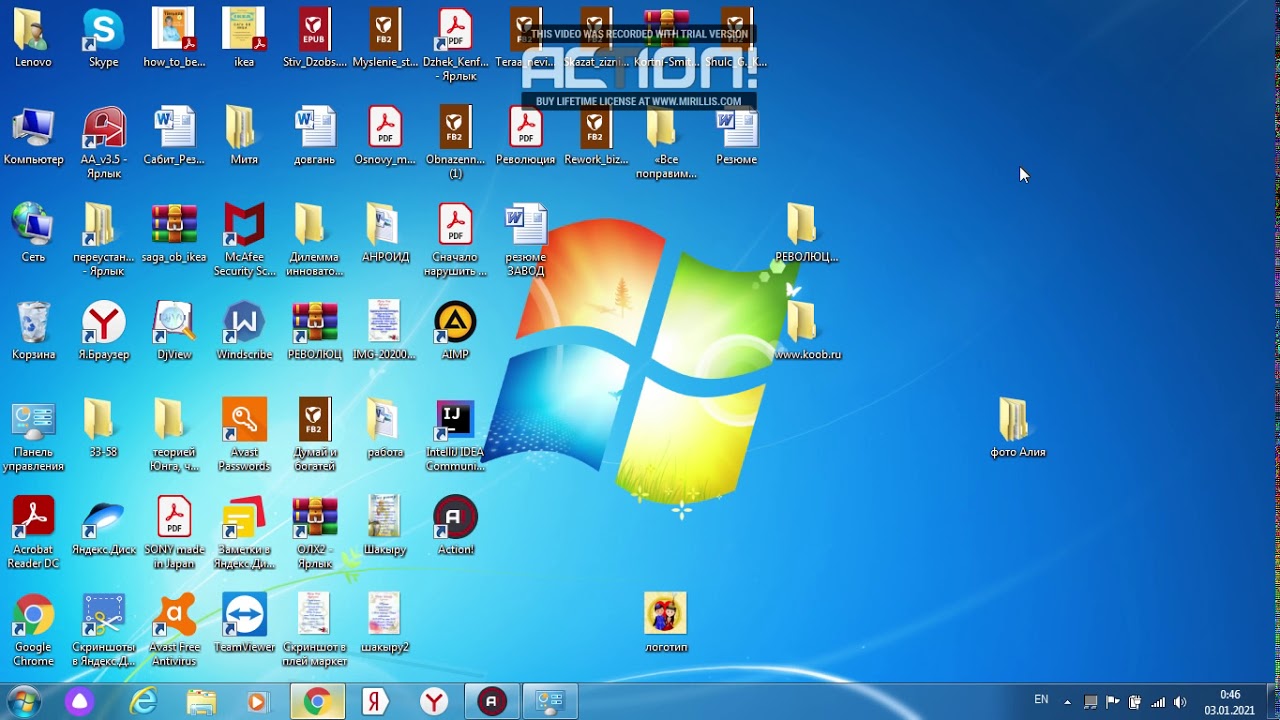The width and height of the screenshot is (1280, 720).
Task: Open McAfee Security Scan shortcut
Action: pos(244,240)
